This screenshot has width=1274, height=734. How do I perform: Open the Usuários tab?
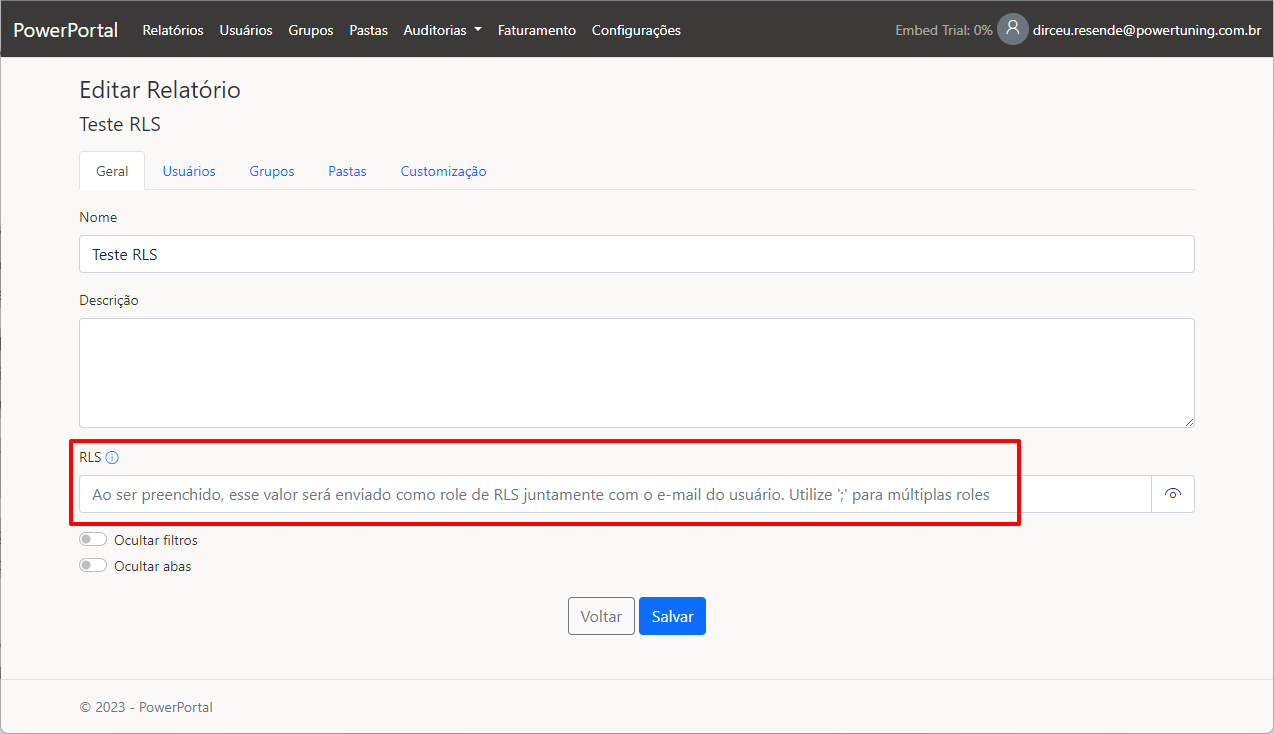tap(189, 171)
